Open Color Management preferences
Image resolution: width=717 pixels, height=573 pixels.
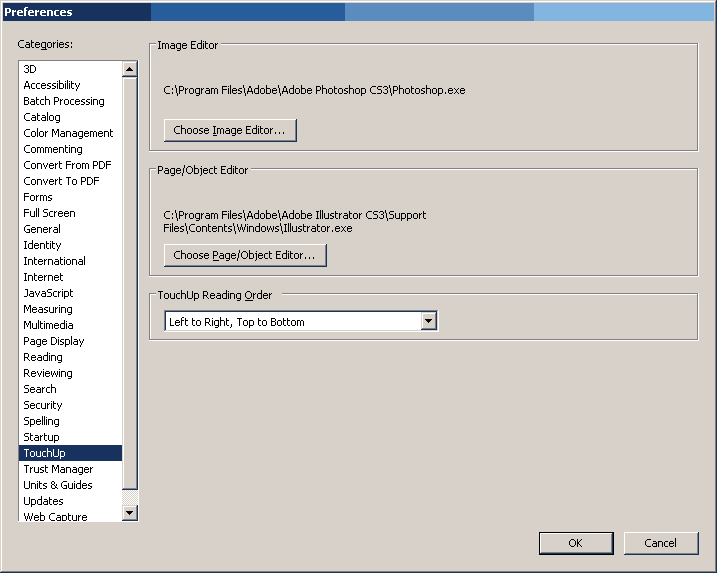point(70,133)
